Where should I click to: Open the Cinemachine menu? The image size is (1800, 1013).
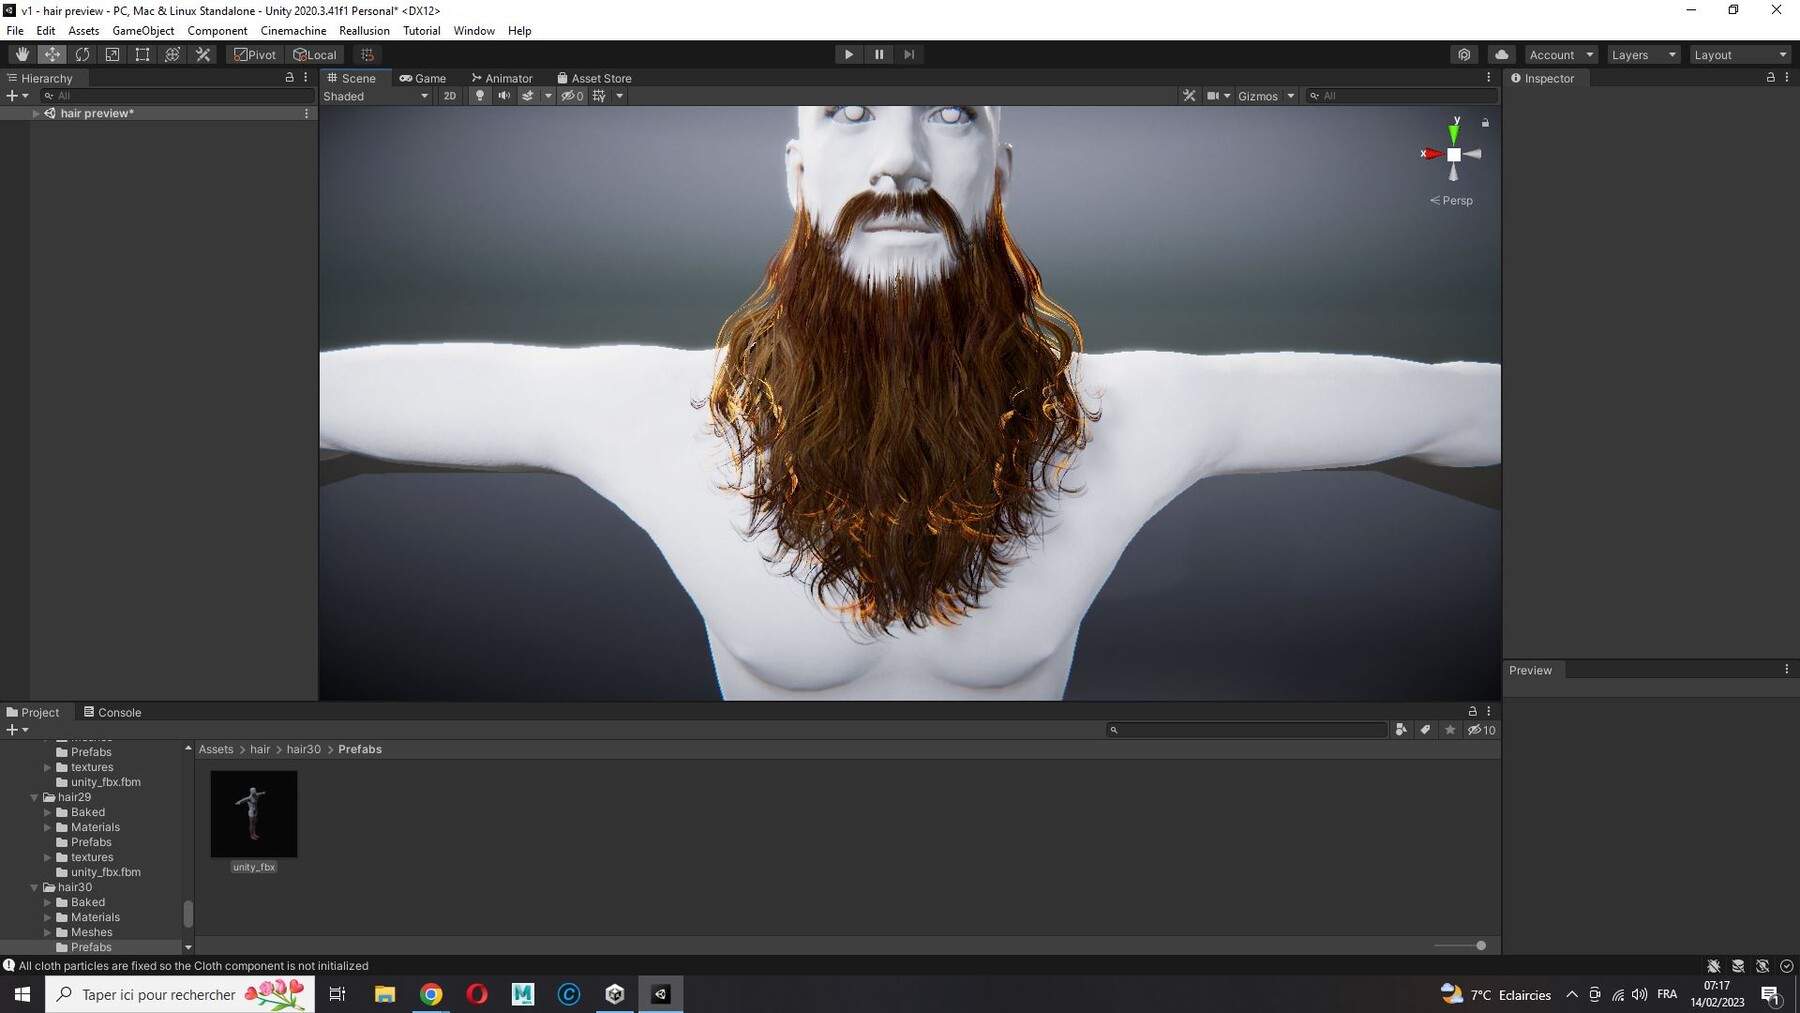point(293,31)
